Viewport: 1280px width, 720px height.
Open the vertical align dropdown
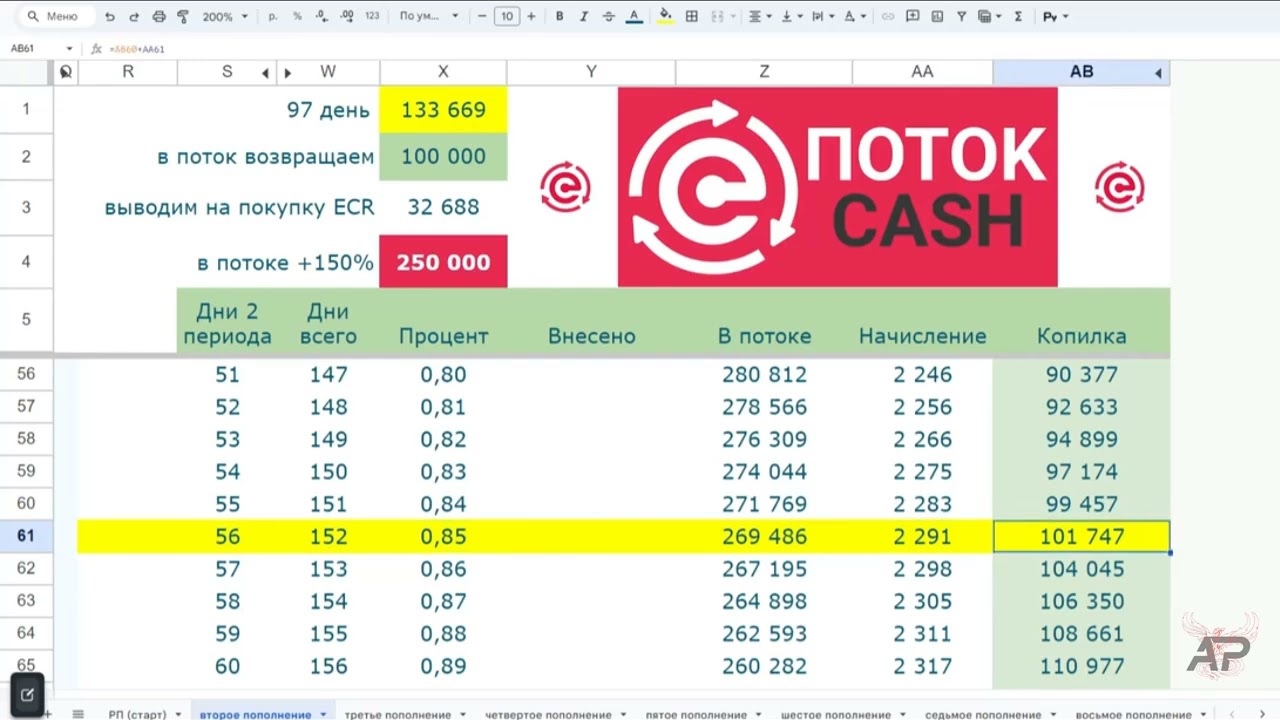pos(790,17)
